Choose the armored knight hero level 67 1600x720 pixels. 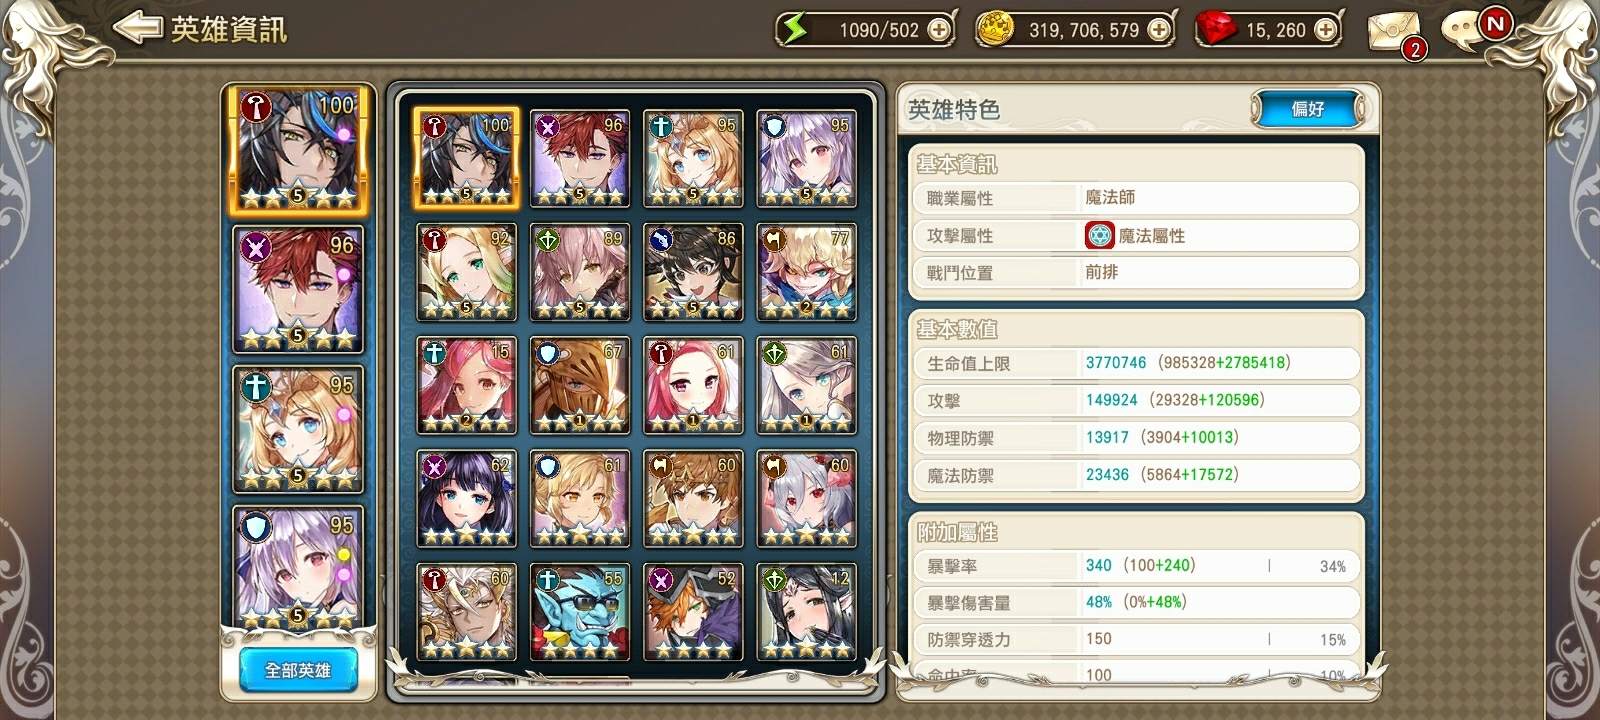580,385
